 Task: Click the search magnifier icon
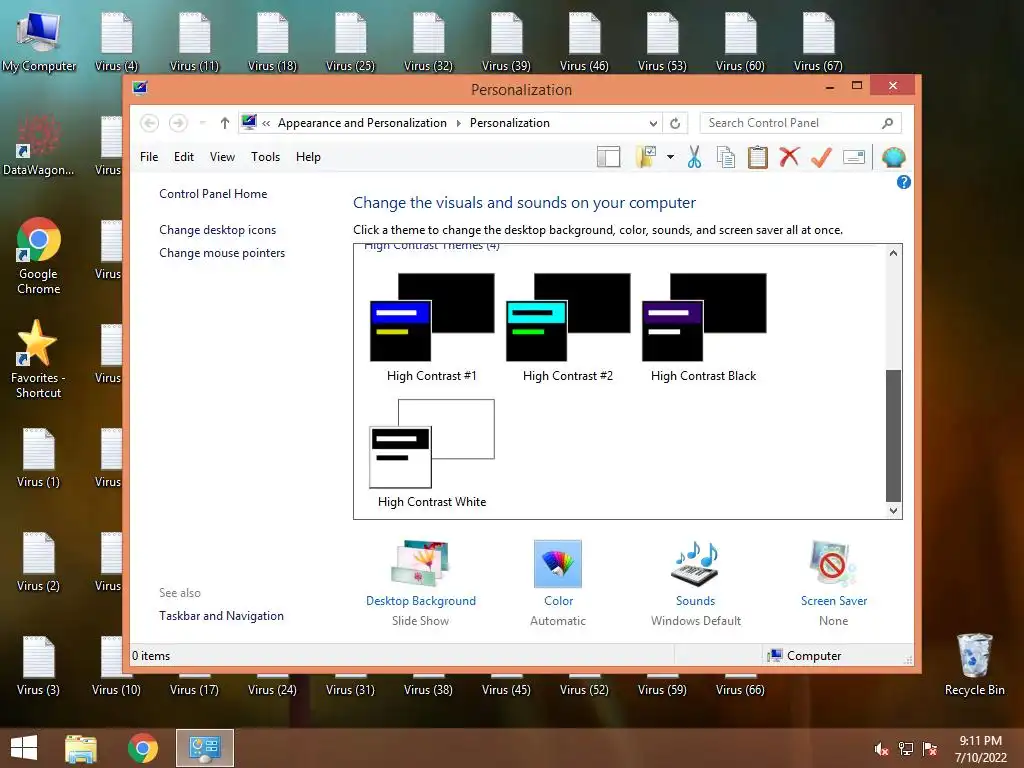point(888,123)
